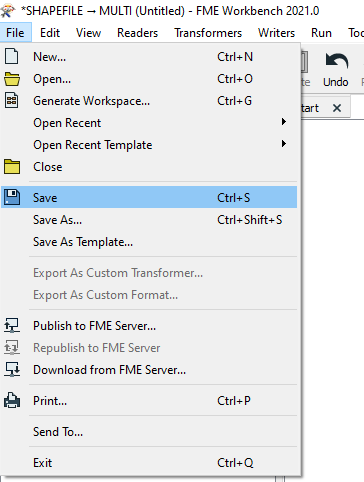Viewport: 364px width, 482px height.
Task: Expand the Open Recent submenu arrow
Action: [284, 122]
